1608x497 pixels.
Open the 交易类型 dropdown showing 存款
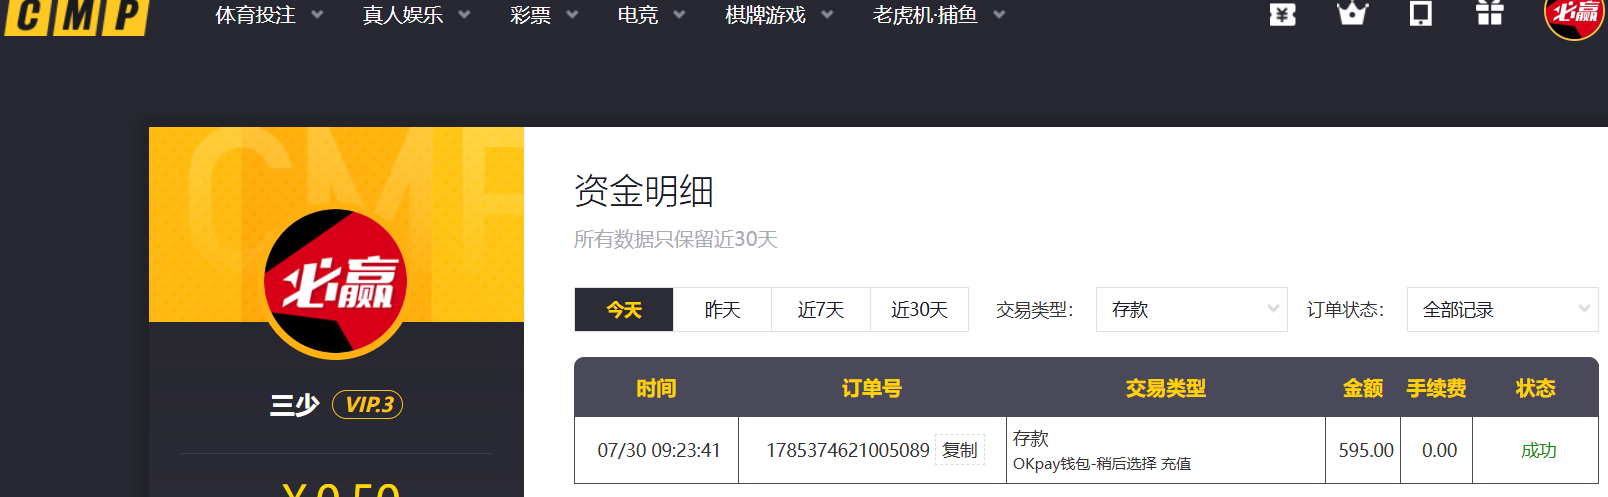tap(1192, 310)
